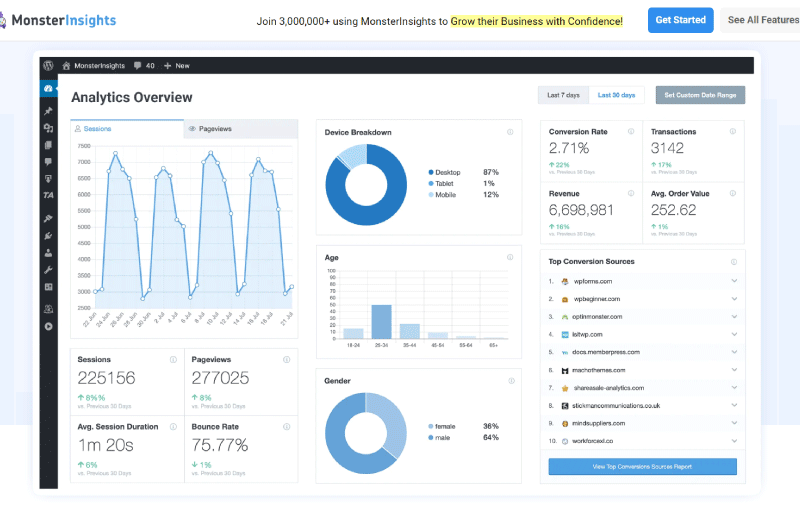Image resolution: width=800 pixels, height=530 pixels.
Task: Click the Sessions total 225156
Action: [106, 378]
